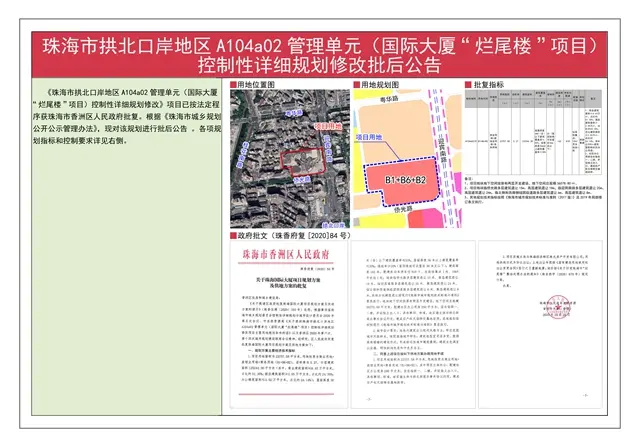Open the first page of the government approval

coord(289,324)
